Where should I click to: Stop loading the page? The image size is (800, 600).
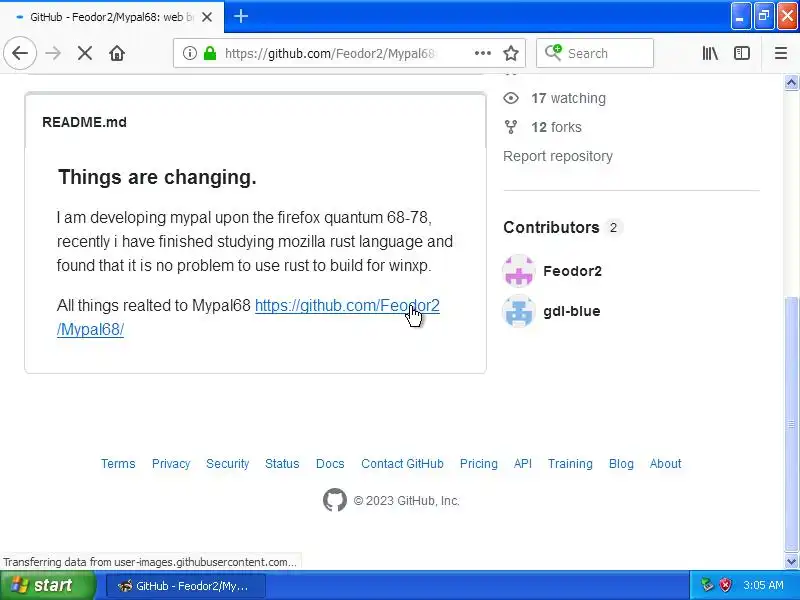point(85,53)
